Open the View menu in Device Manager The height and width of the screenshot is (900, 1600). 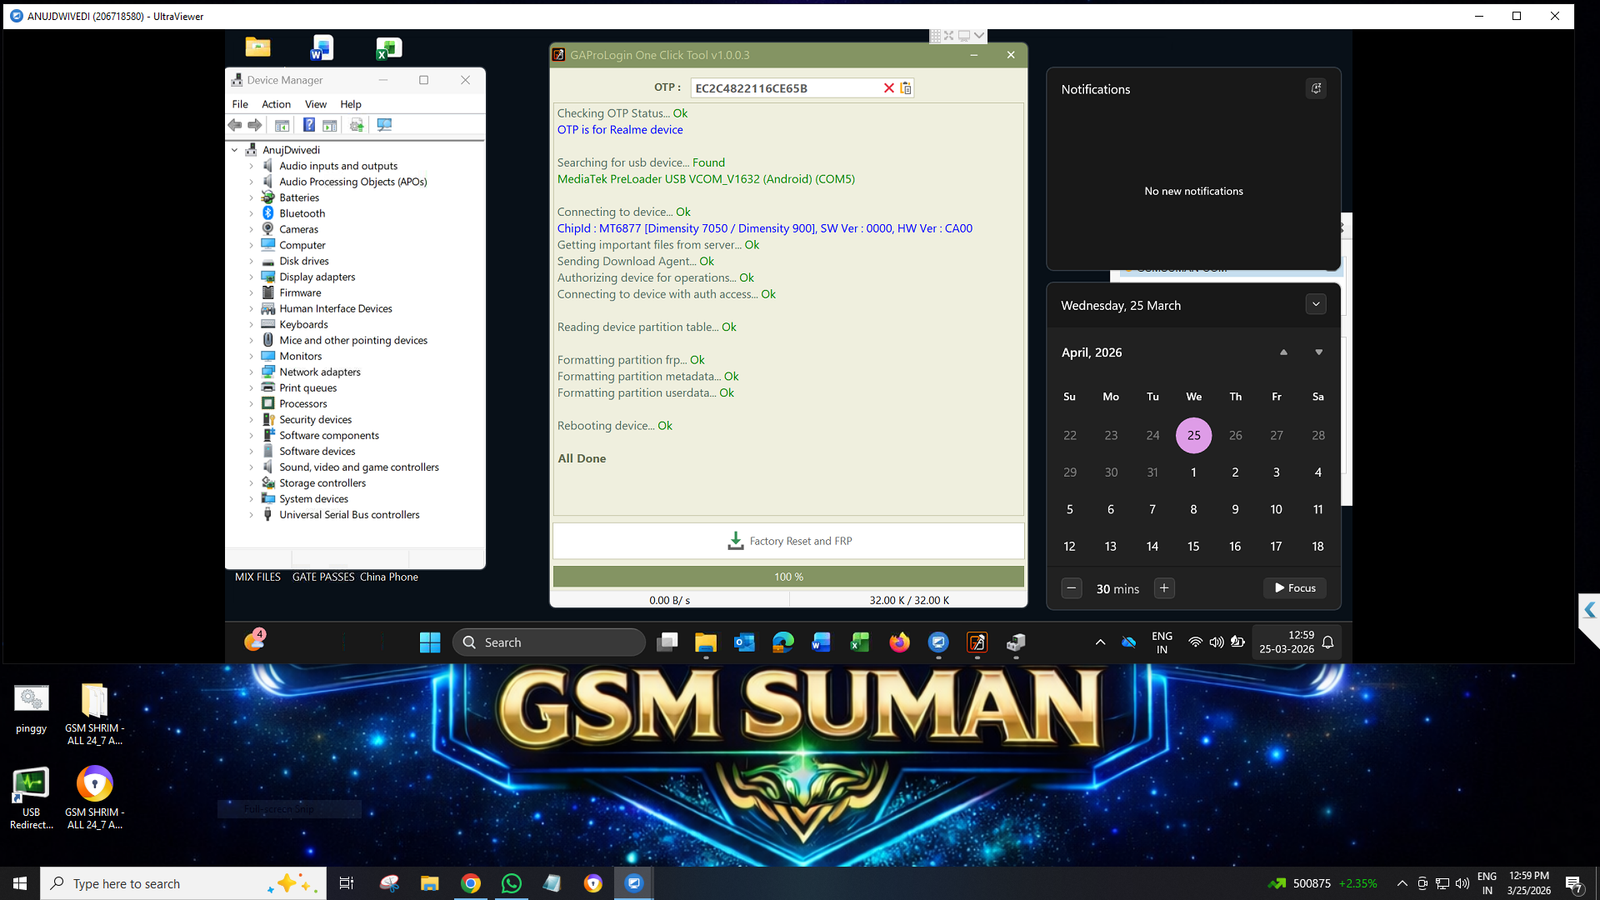[315, 104]
